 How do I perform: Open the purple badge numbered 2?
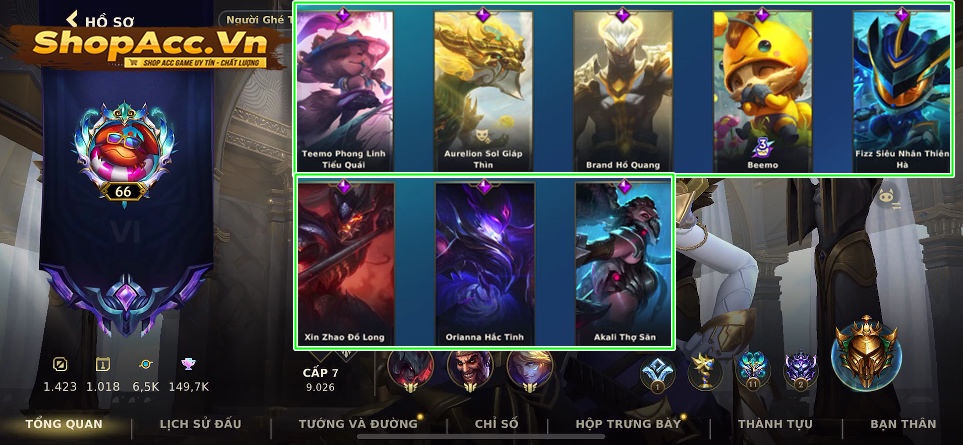(x=801, y=372)
